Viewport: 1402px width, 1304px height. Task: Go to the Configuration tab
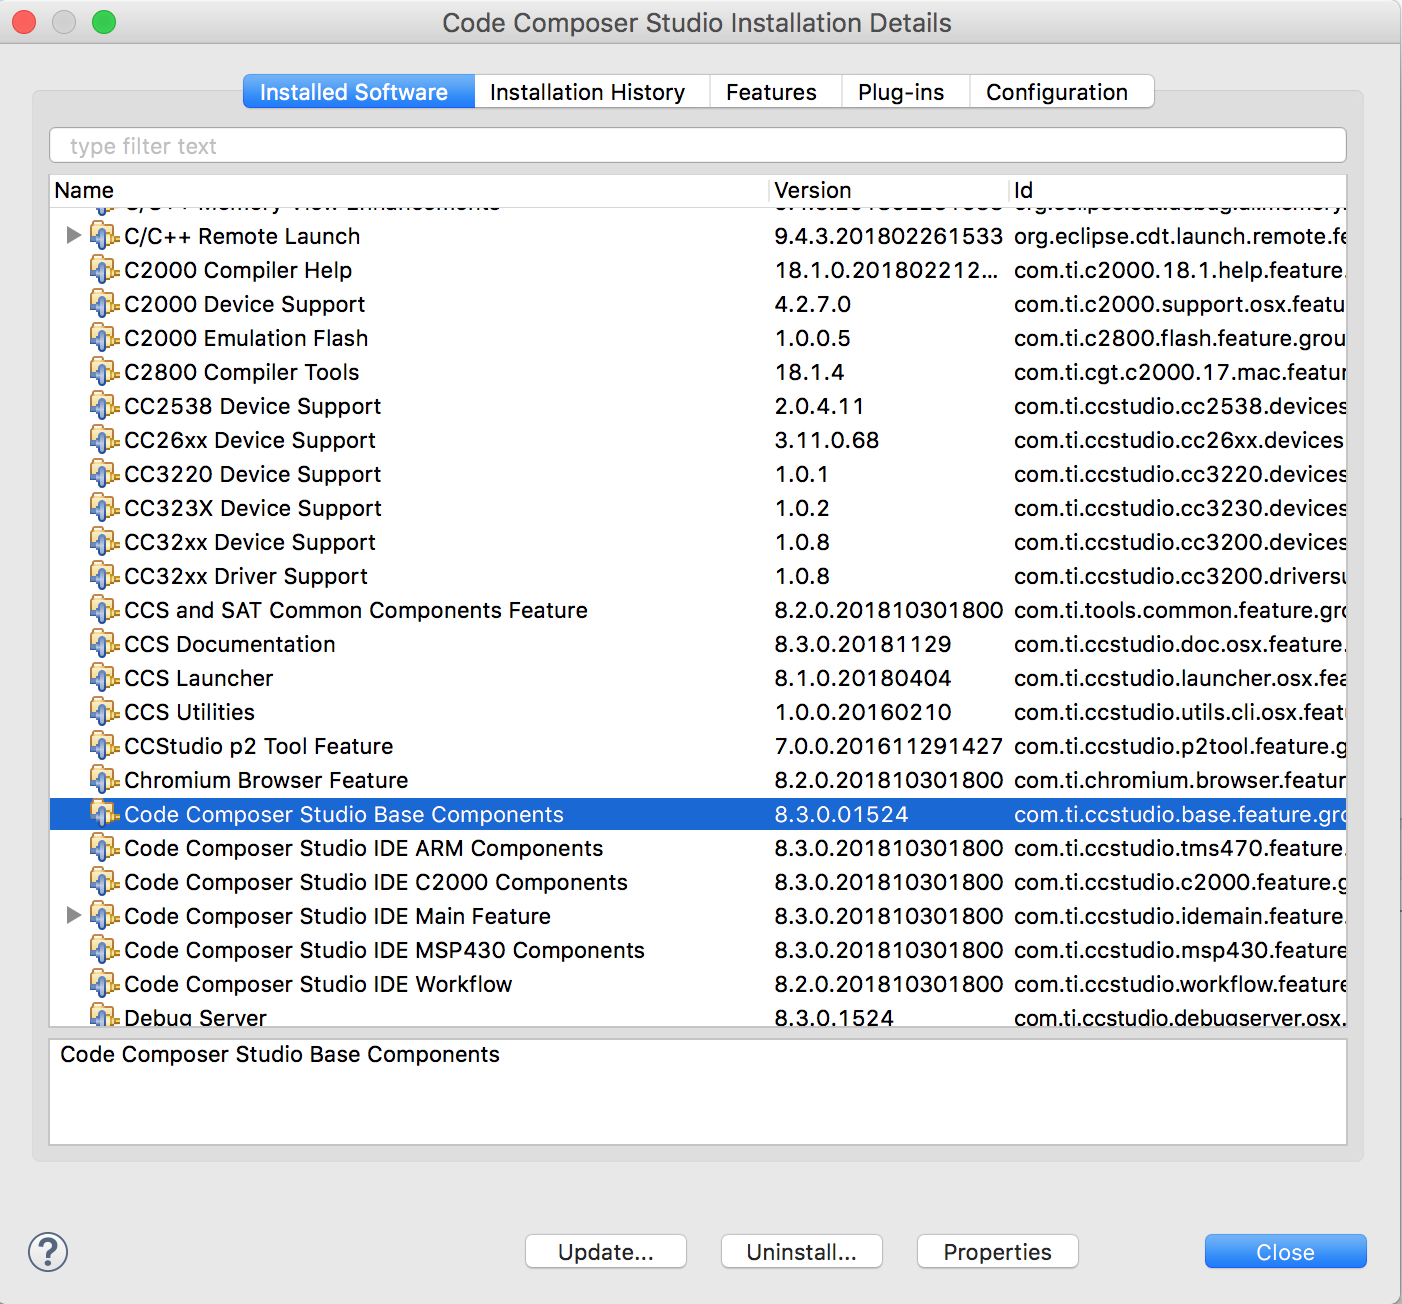point(1062,92)
